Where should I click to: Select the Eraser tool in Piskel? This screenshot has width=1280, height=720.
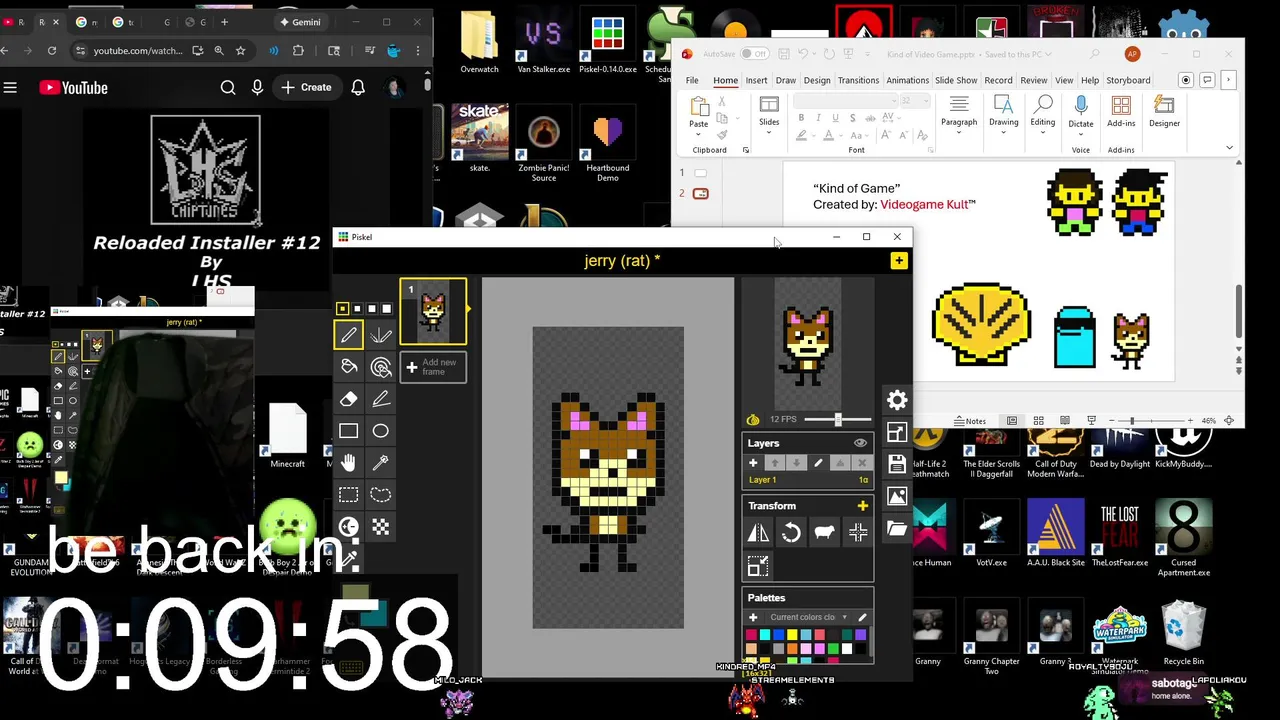[x=348, y=399]
